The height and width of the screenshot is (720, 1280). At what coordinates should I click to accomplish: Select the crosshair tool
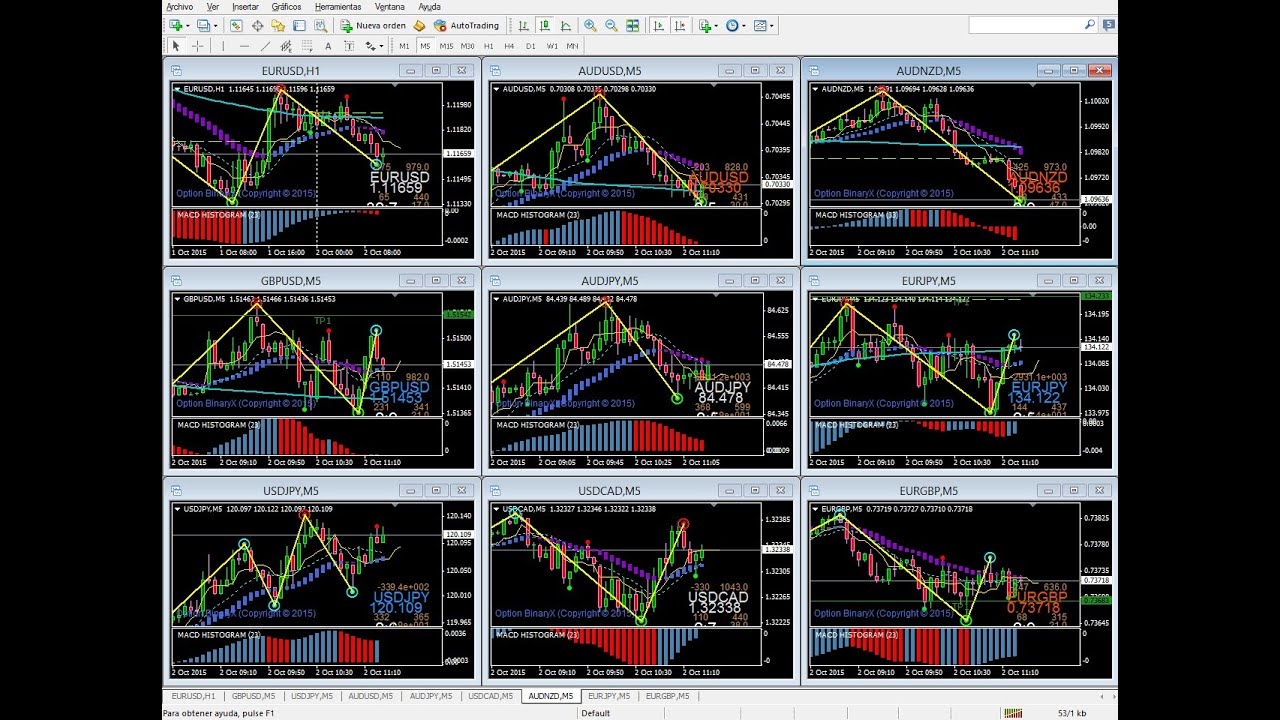[x=197, y=46]
